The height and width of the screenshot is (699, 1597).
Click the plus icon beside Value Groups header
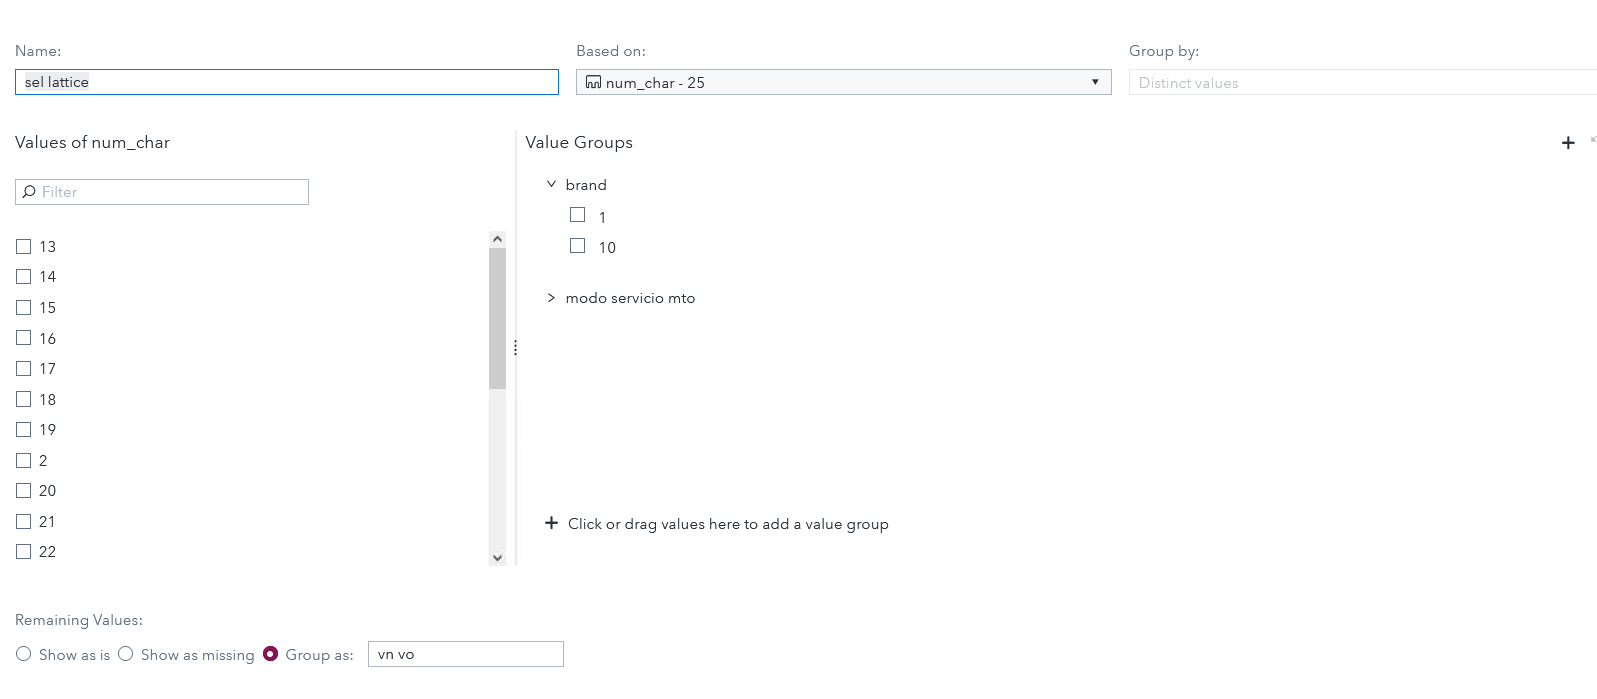tap(1567, 143)
